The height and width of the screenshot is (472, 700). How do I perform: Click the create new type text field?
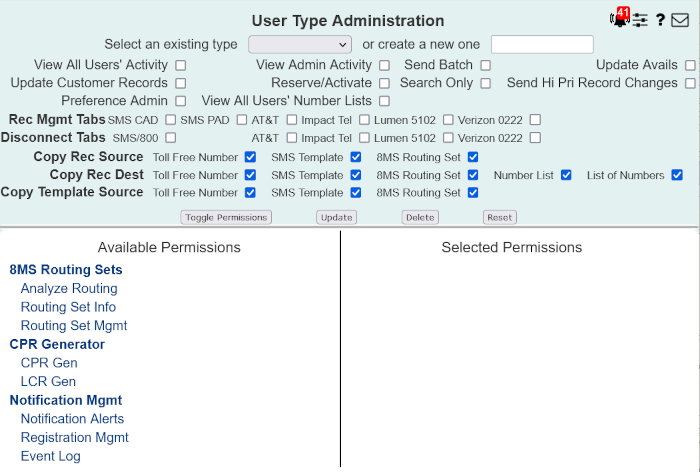pyautogui.click(x=542, y=45)
